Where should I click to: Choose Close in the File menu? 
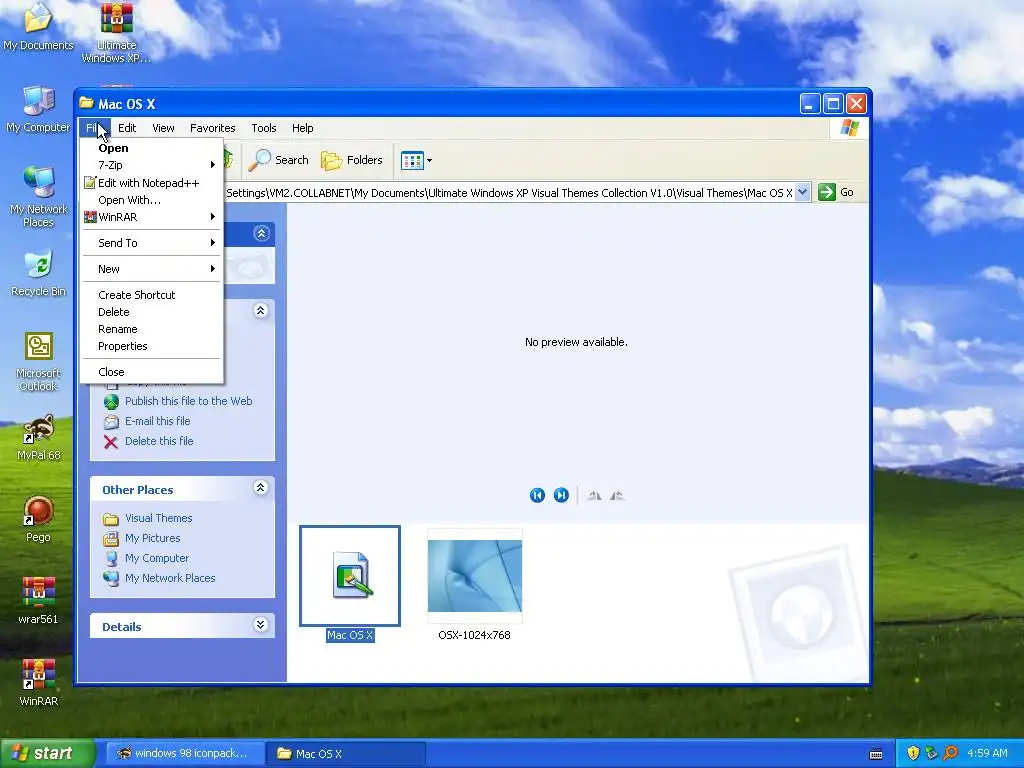(x=152, y=372)
